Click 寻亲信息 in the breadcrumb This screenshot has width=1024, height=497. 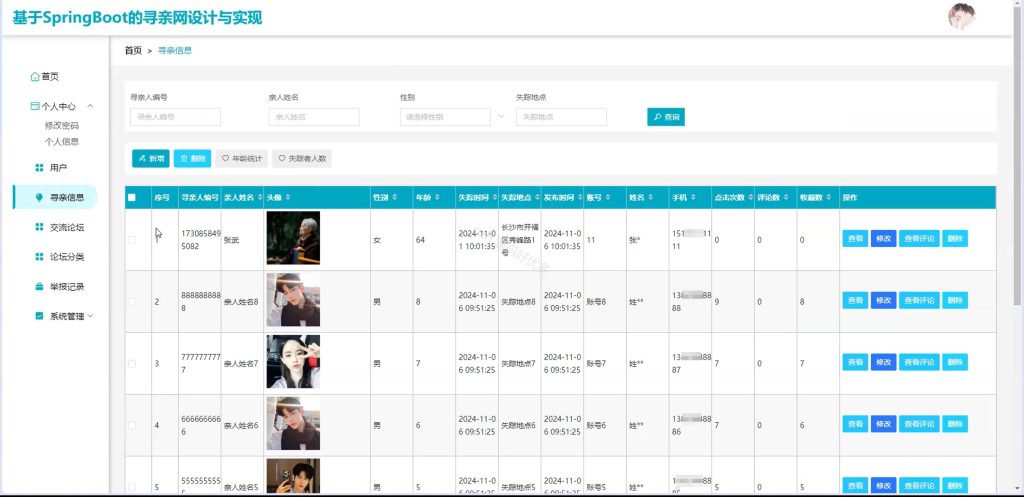[x=174, y=50]
